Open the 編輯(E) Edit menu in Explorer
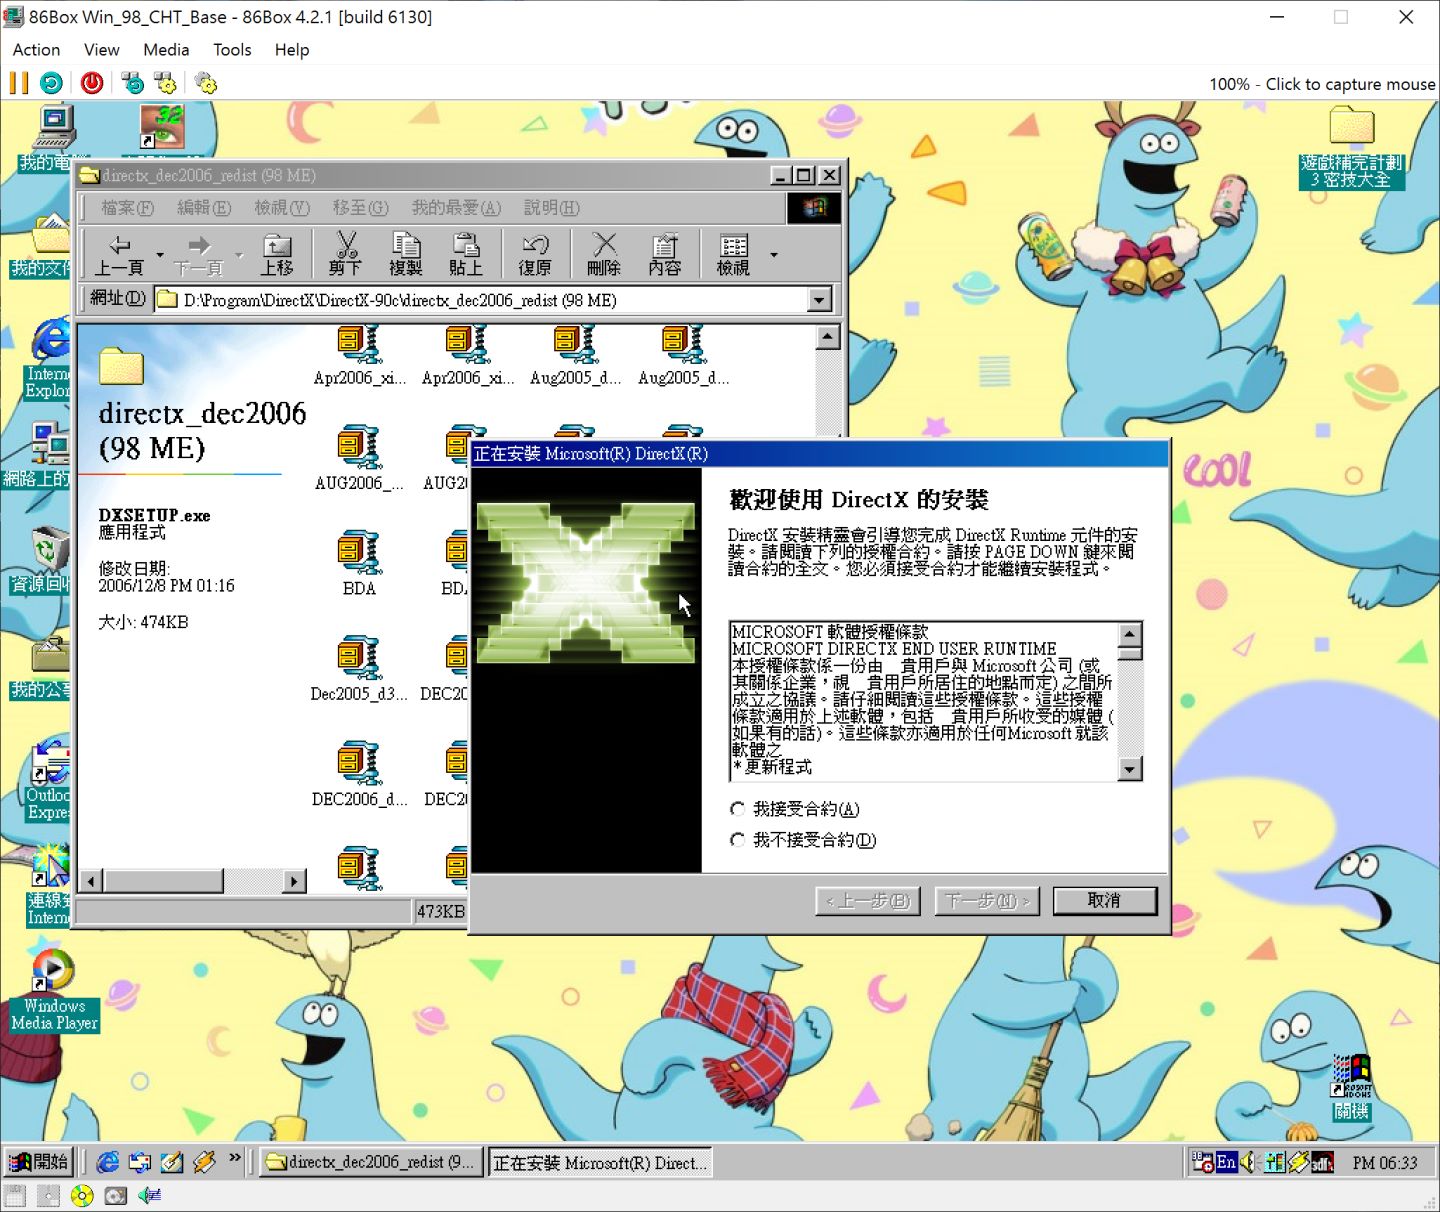Viewport: 1440px width, 1212px height. click(x=204, y=208)
